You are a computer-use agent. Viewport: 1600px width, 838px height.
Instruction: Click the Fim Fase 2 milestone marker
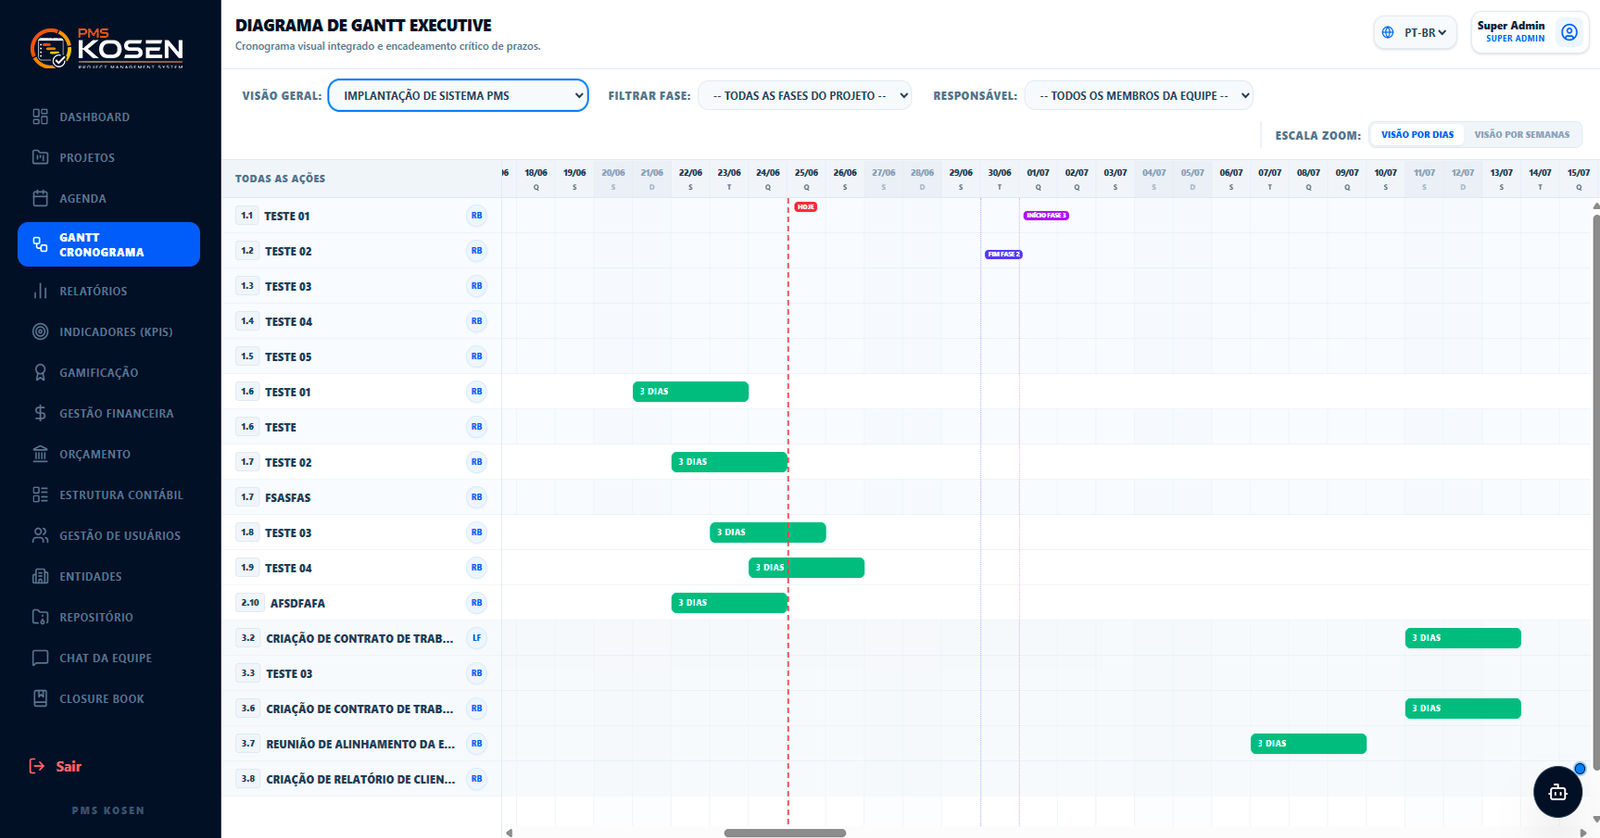[x=1004, y=254]
